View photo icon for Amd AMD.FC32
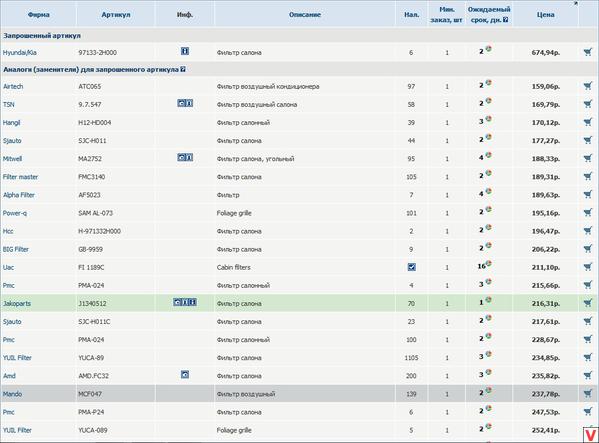Screen dimensions: 599x443 (x=185, y=375)
